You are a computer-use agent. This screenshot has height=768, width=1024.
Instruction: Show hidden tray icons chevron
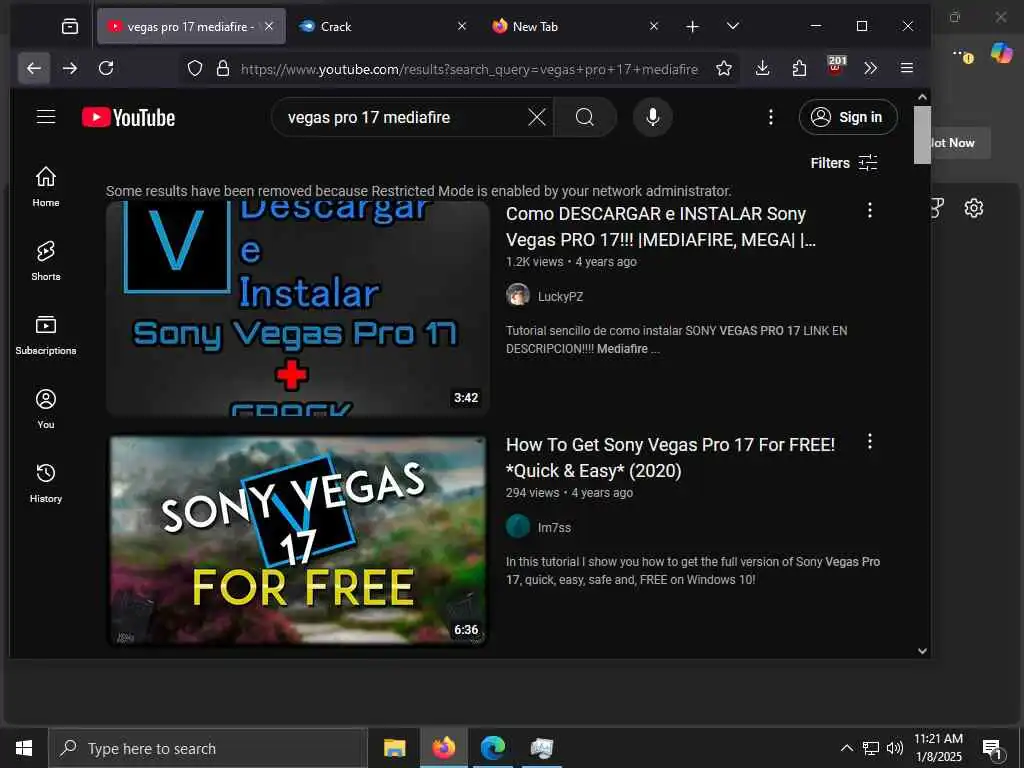tap(846, 748)
